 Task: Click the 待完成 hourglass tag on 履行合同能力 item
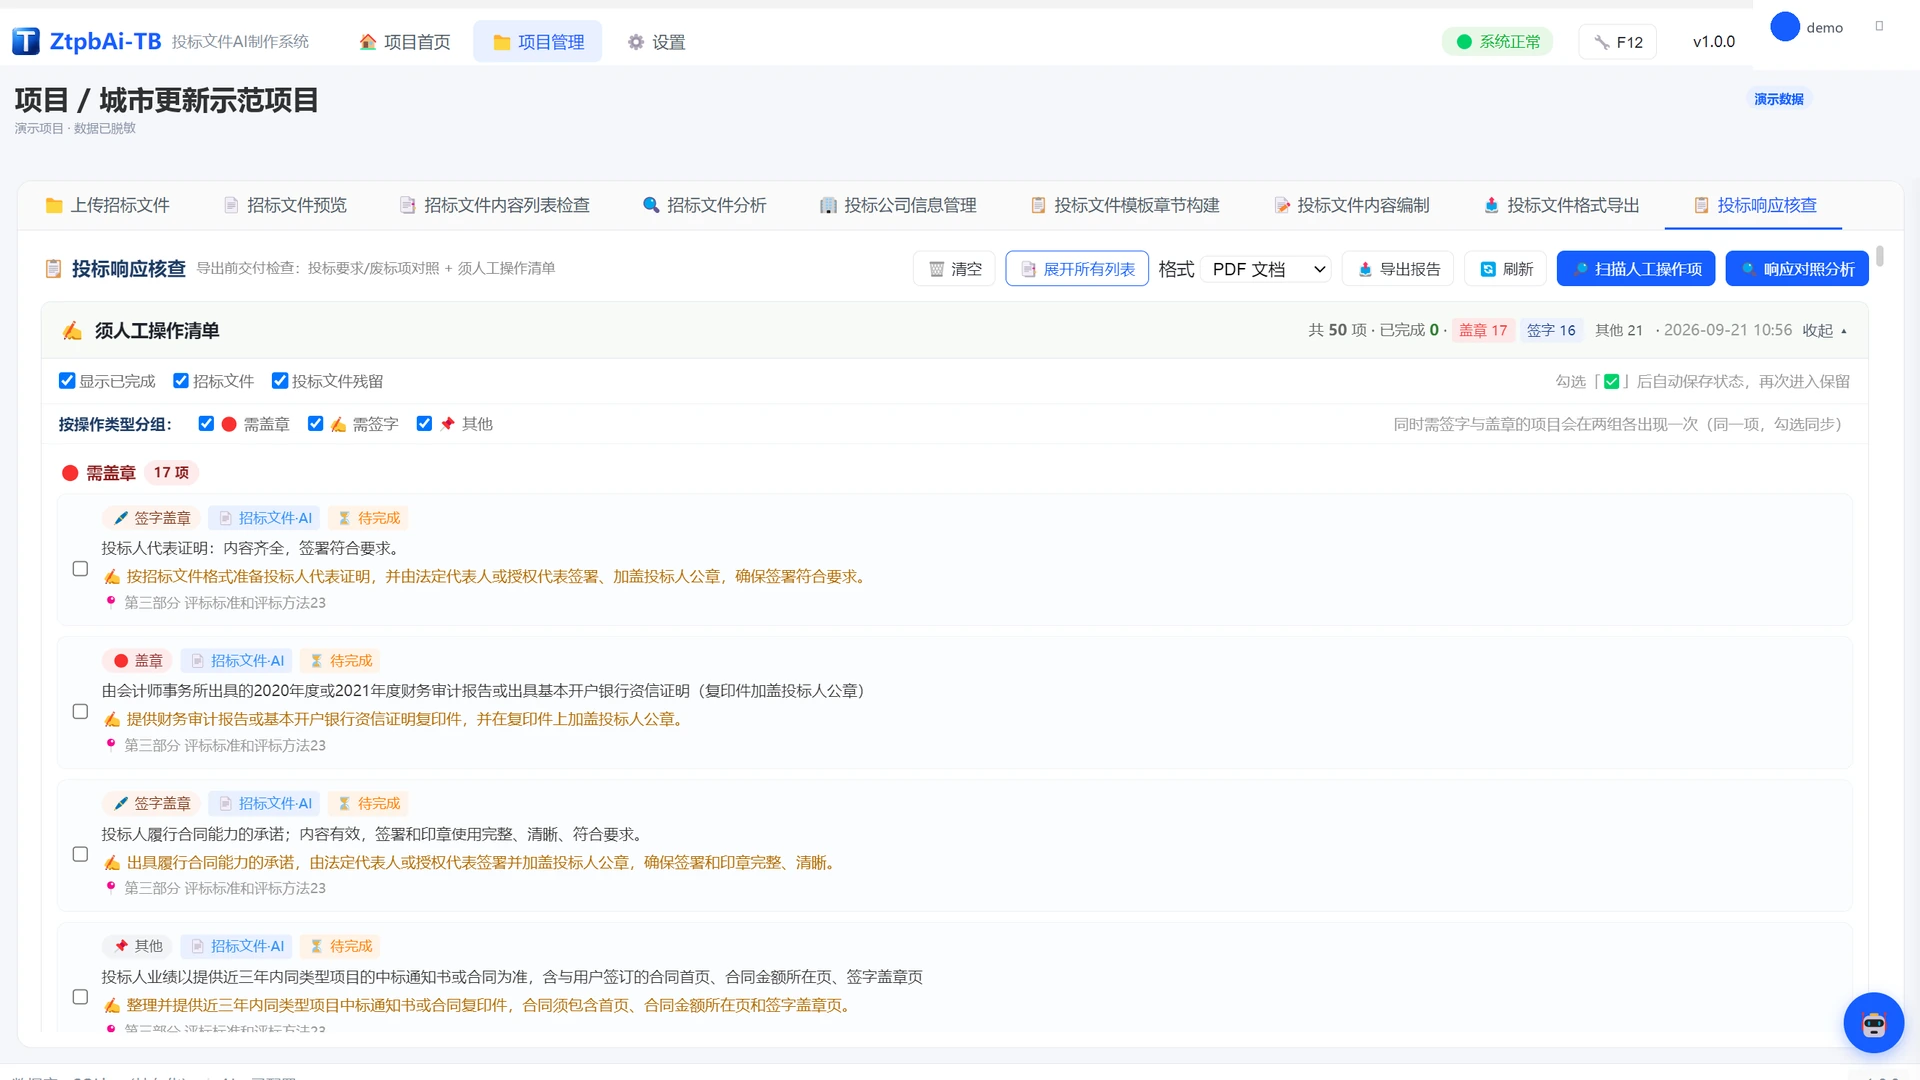pos(369,804)
